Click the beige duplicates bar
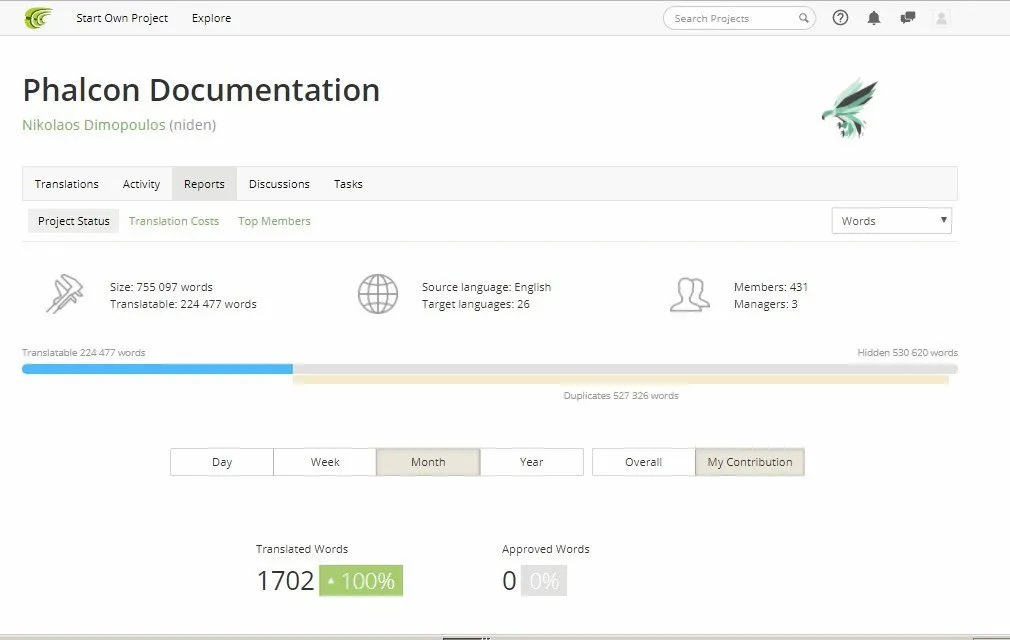The image size is (1010, 640). (620, 380)
